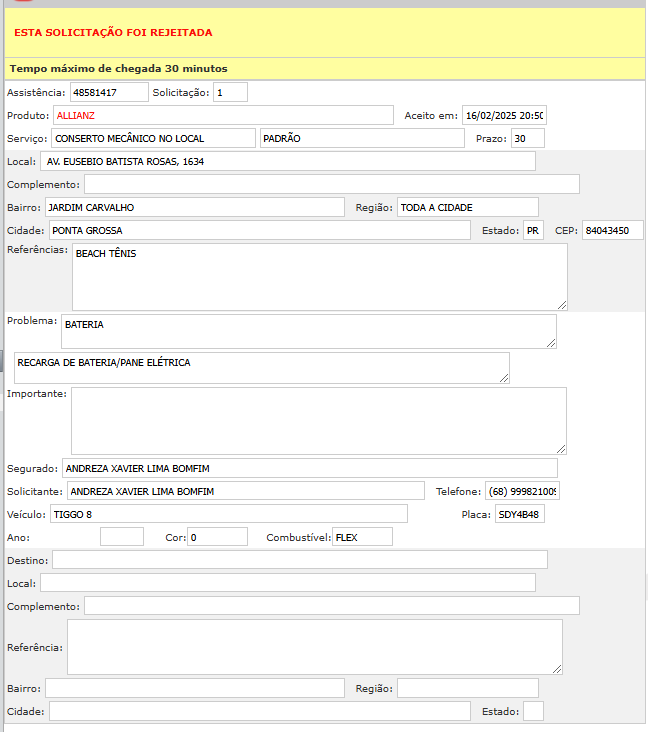Click the Produto field showing ALLIANZ
Screen dimensions: 648x732
pyautogui.click(x=223, y=115)
